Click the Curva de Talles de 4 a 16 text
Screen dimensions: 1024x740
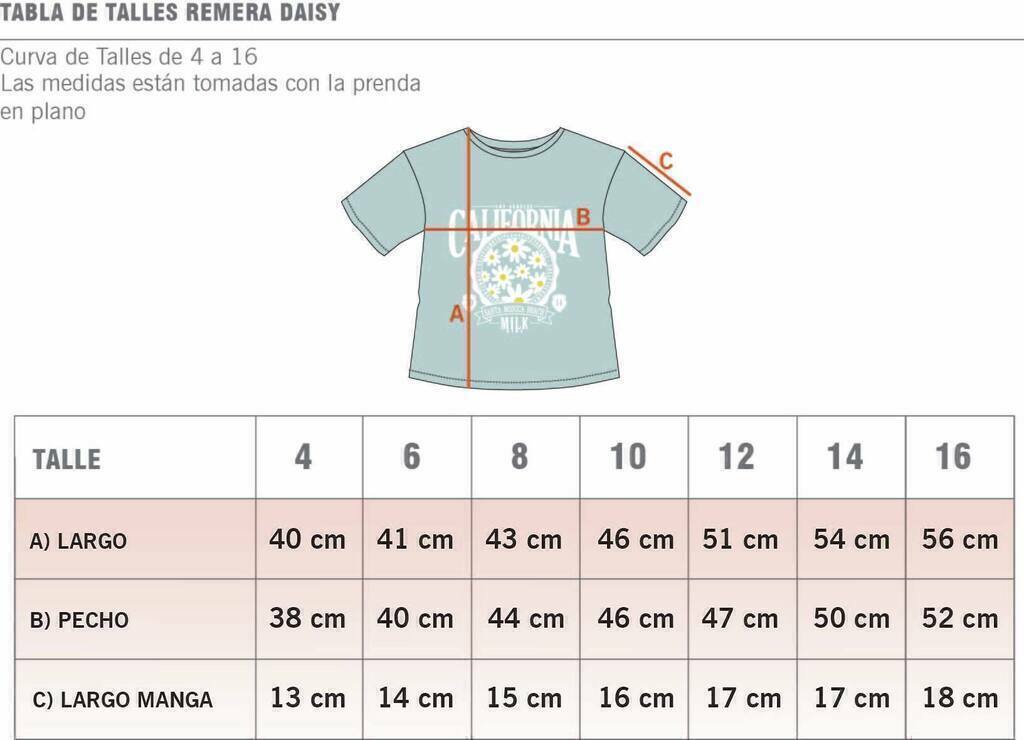coord(129,57)
